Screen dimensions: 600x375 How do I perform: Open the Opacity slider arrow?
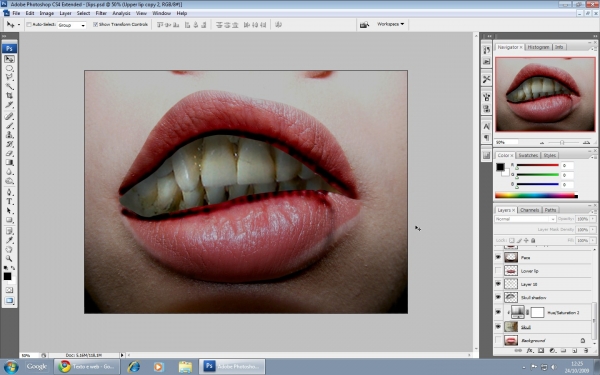pyautogui.click(x=593, y=219)
